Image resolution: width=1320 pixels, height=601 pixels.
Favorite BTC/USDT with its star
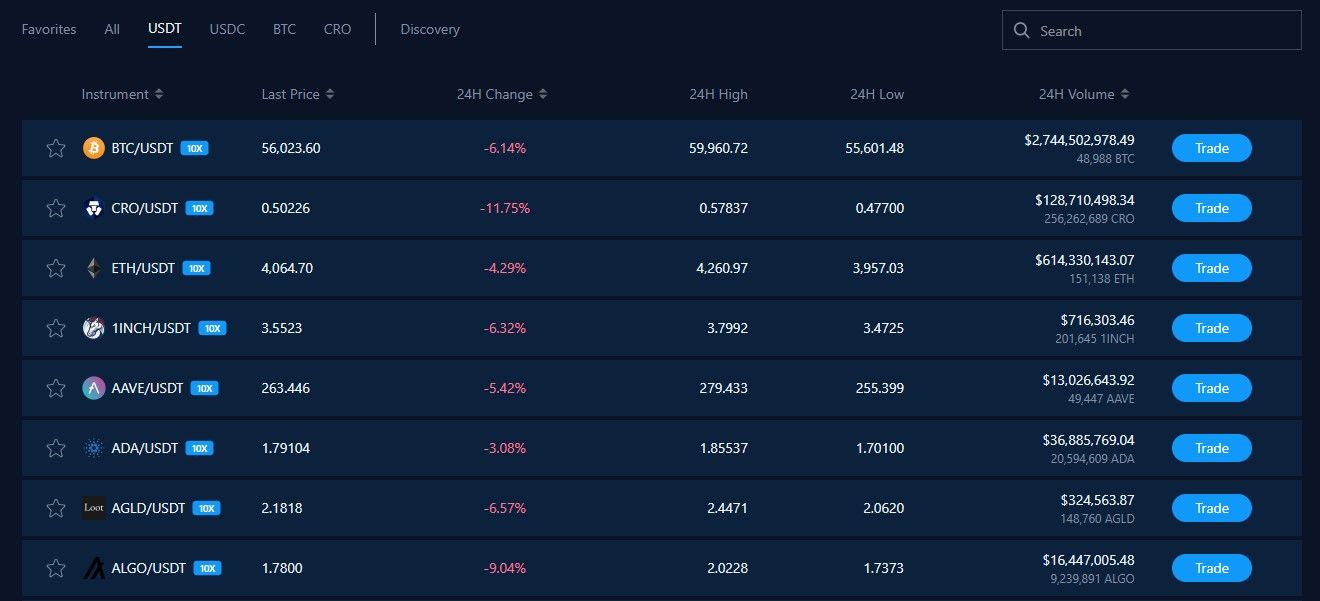(x=56, y=148)
